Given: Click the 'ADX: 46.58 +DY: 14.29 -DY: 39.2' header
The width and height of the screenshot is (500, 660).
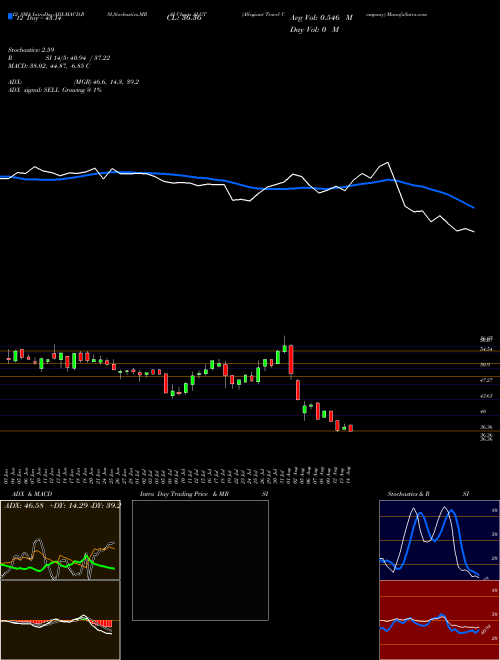Looking at the screenshot, I should coord(62,505).
